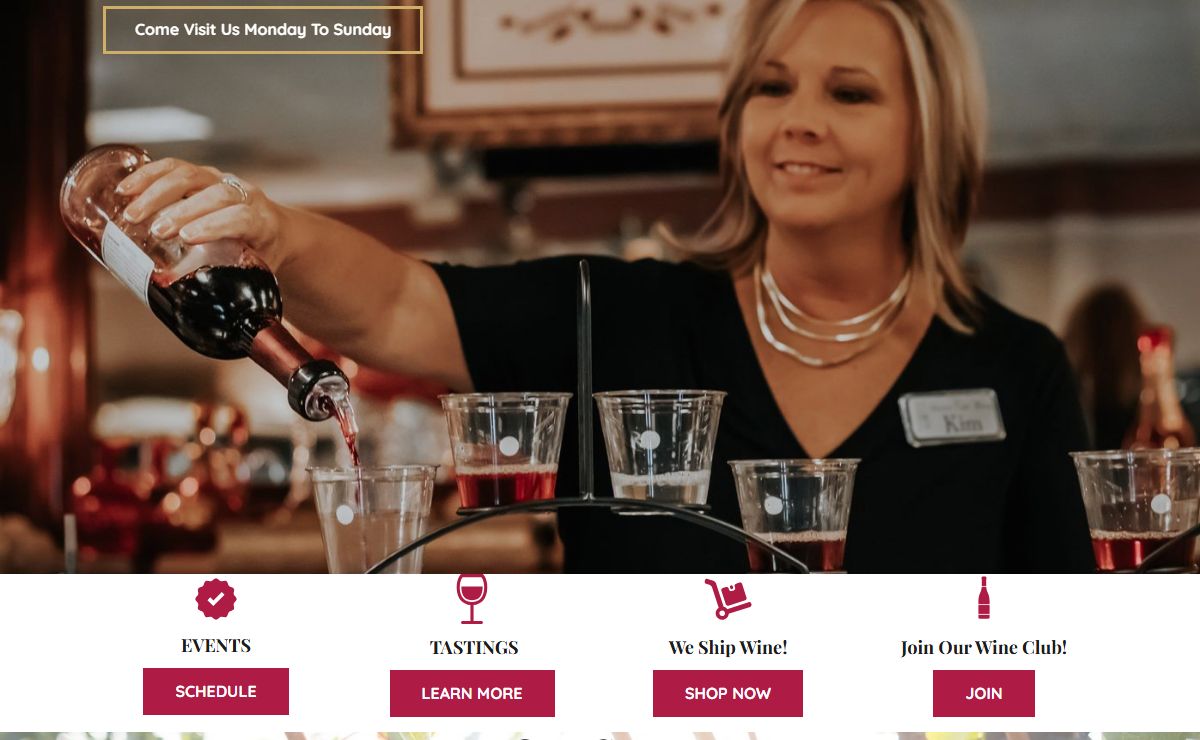Click the Events checkmark badge icon

pos(216,599)
